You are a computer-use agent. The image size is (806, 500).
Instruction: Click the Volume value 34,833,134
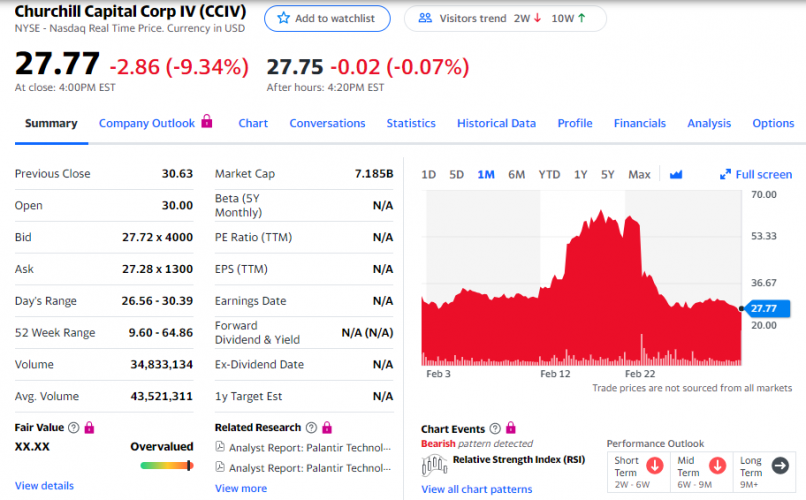point(161,364)
